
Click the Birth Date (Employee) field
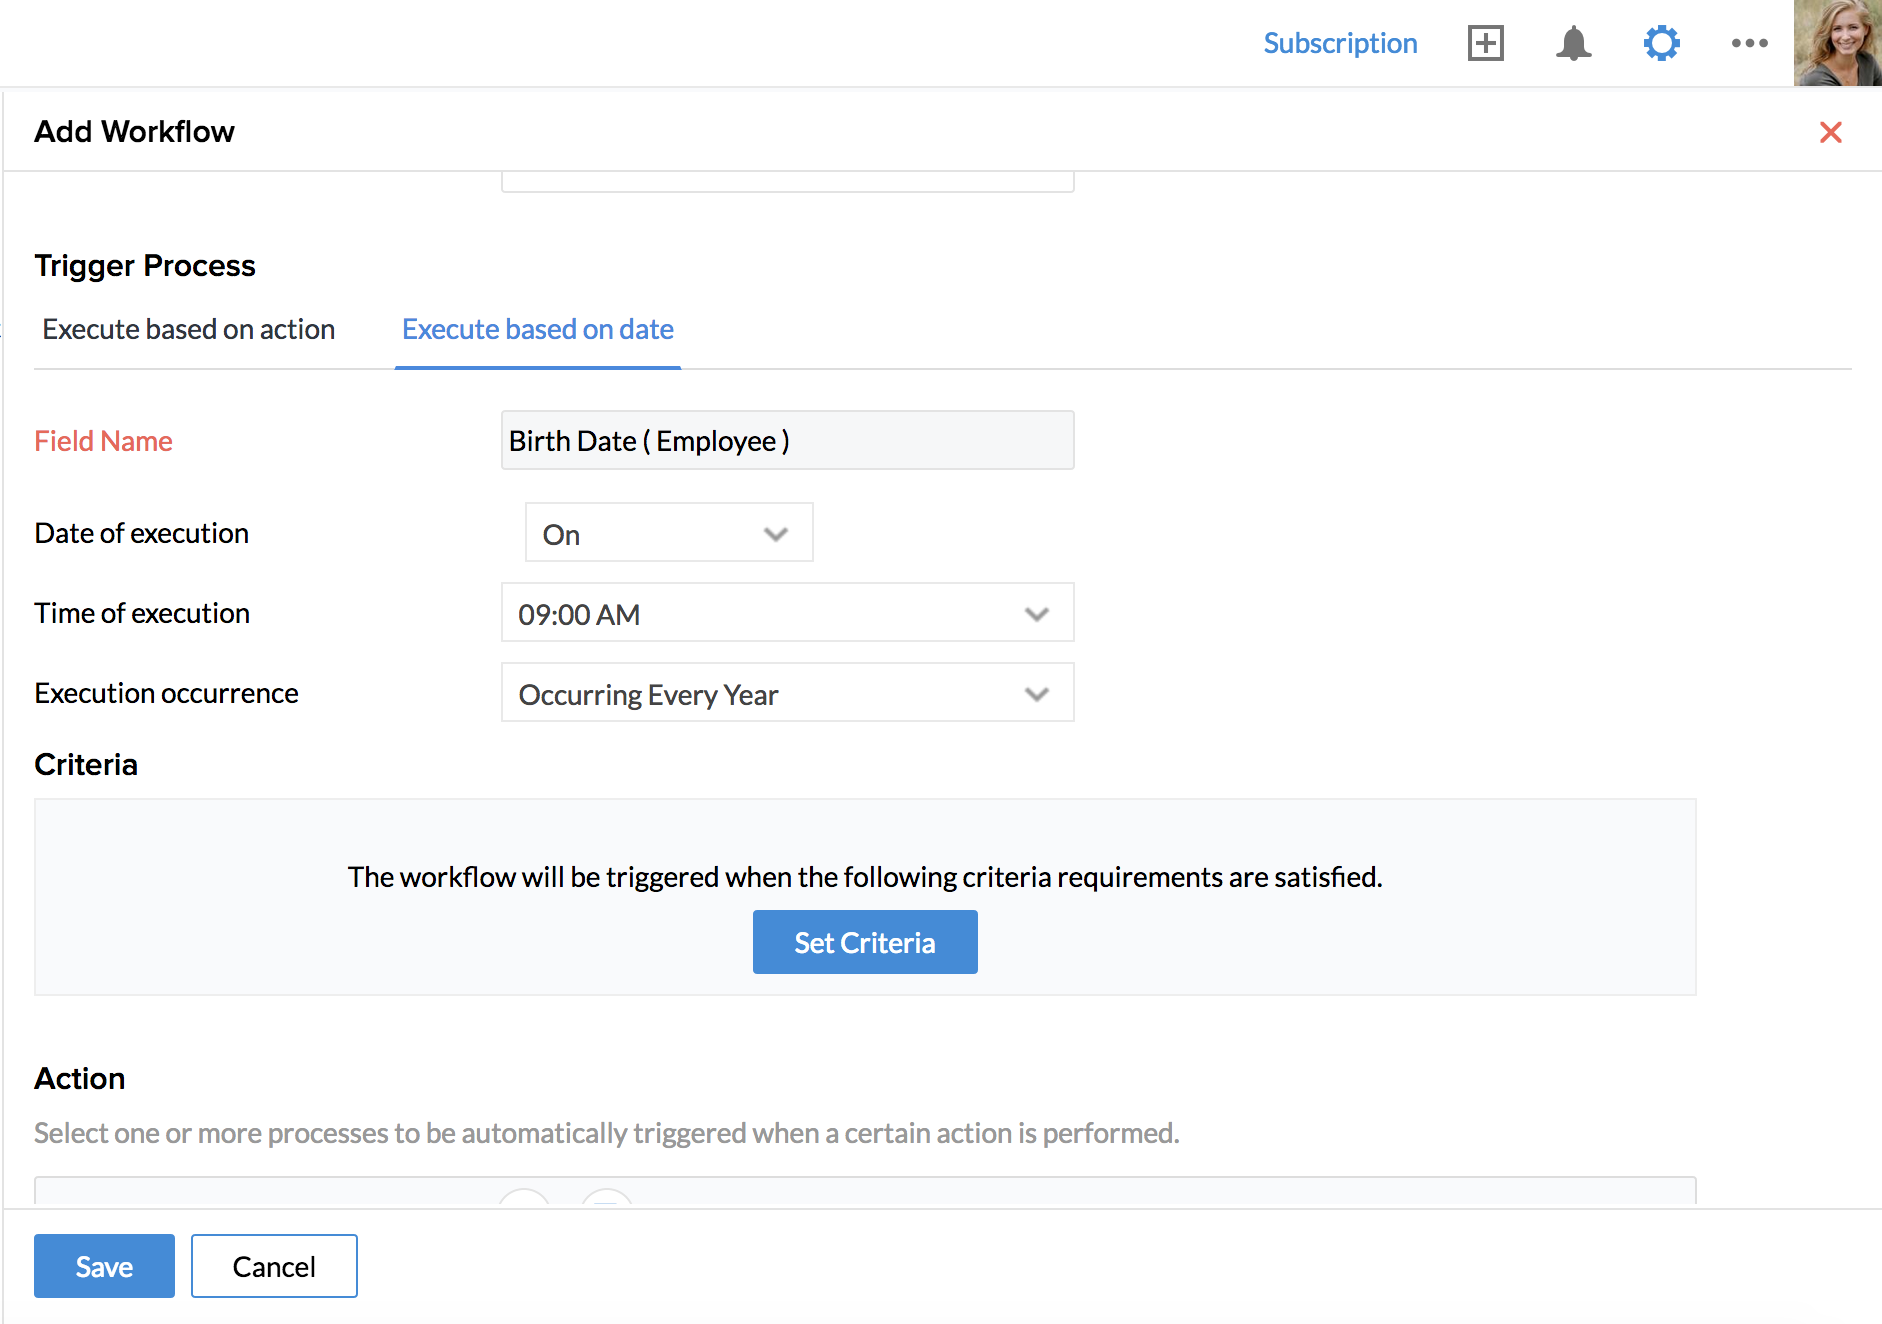[x=787, y=440]
